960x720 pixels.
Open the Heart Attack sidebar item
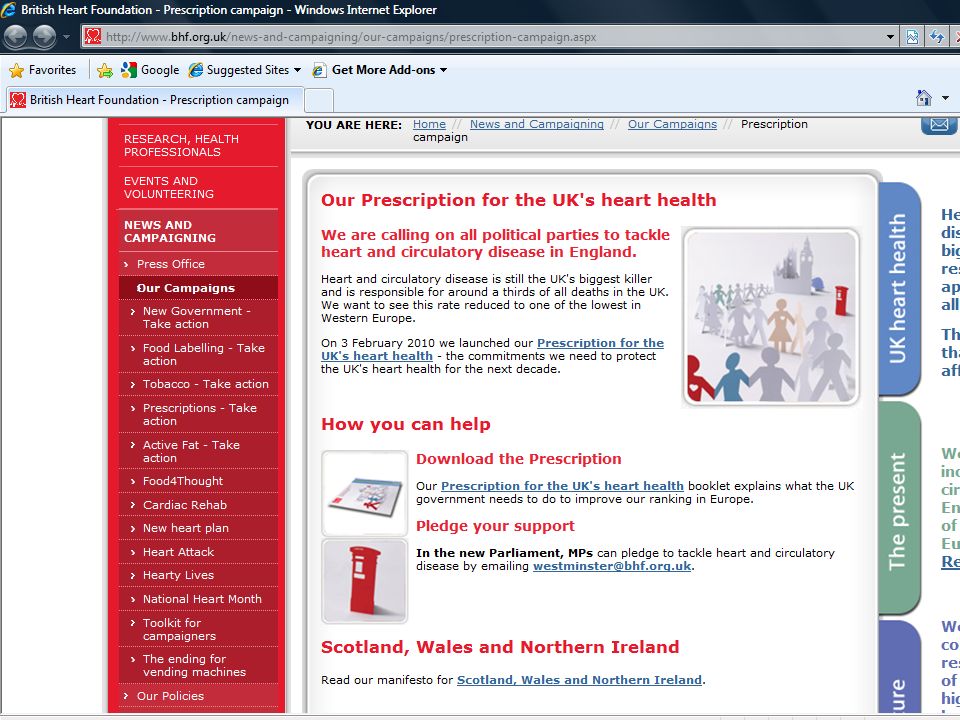tap(198, 552)
